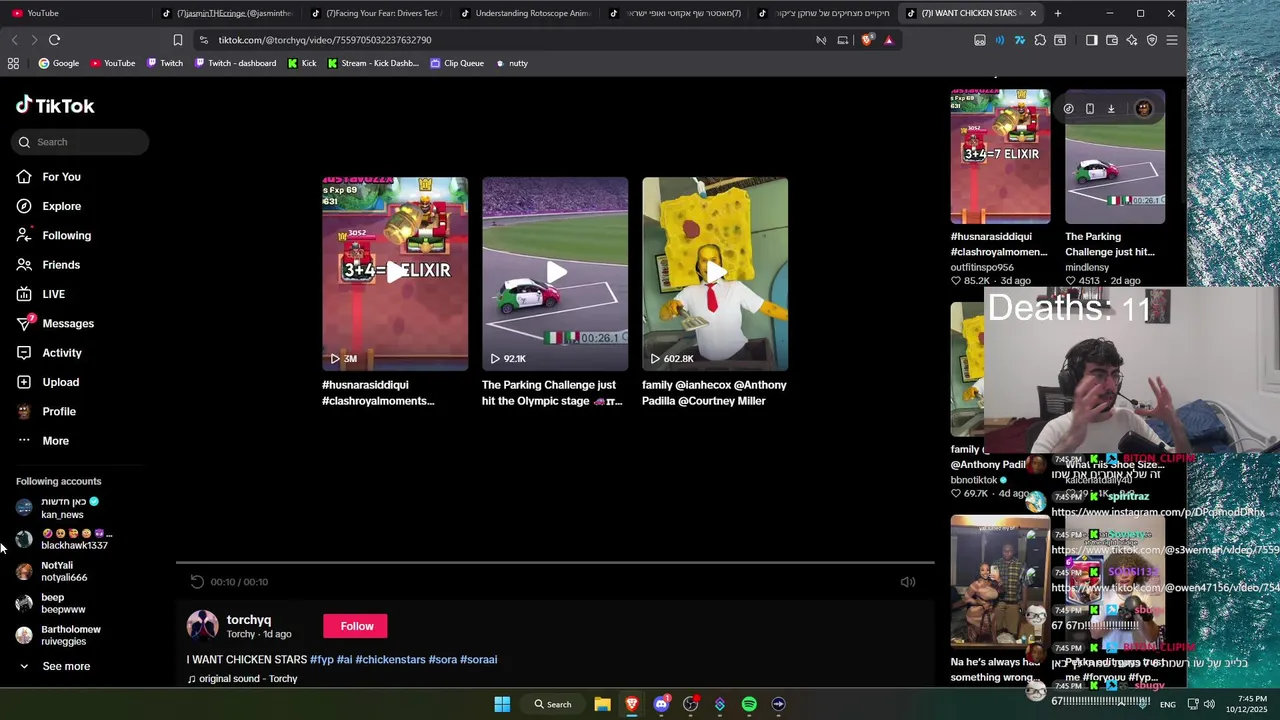Open the Brave Rewards triangle icon
The width and height of the screenshot is (1280, 720).
(888, 40)
